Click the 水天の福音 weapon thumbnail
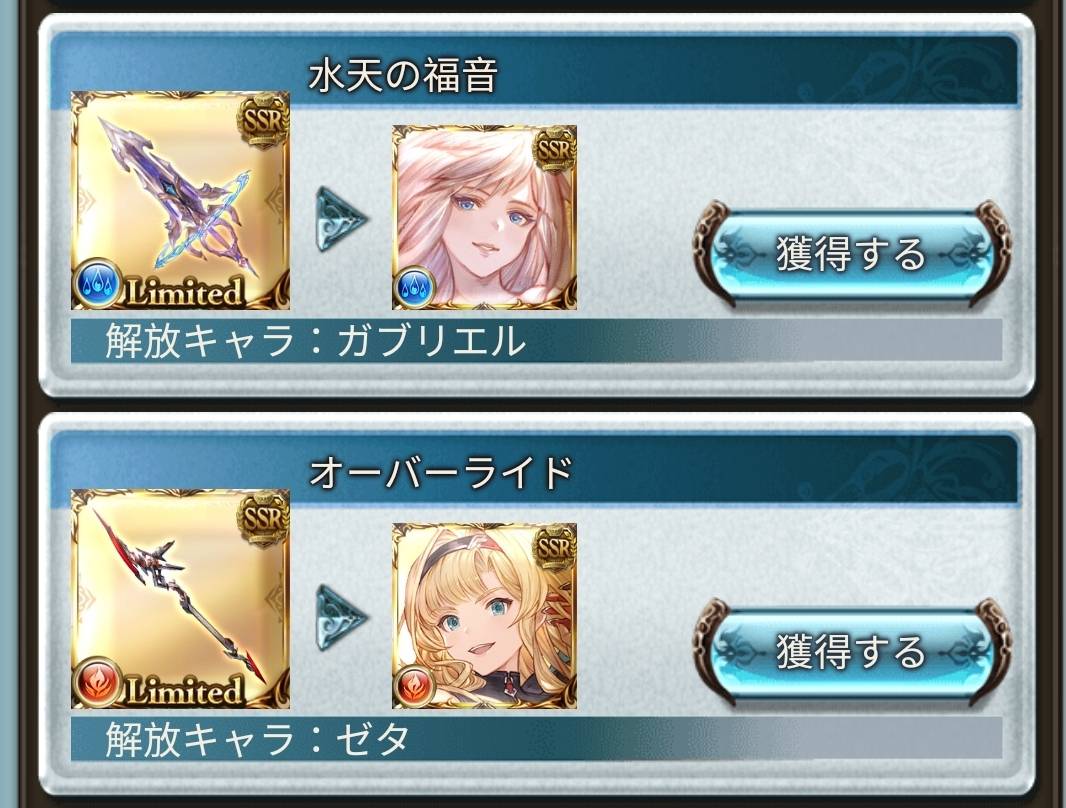Image resolution: width=1066 pixels, height=808 pixels. click(180, 200)
